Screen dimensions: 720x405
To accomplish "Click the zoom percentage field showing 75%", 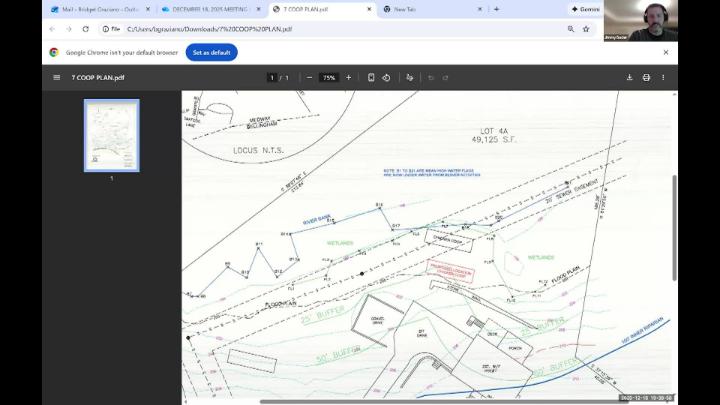I will (328, 77).
